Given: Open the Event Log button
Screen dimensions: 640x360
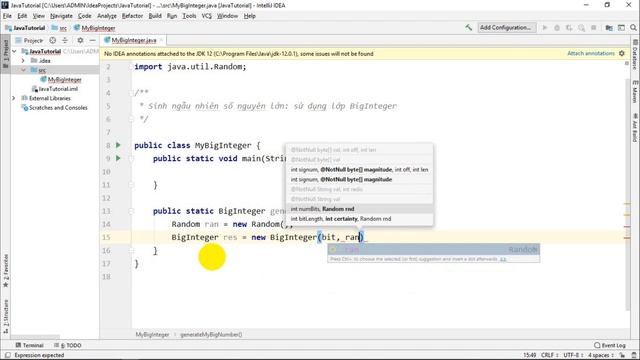Looking at the screenshot, I should [610, 345].
